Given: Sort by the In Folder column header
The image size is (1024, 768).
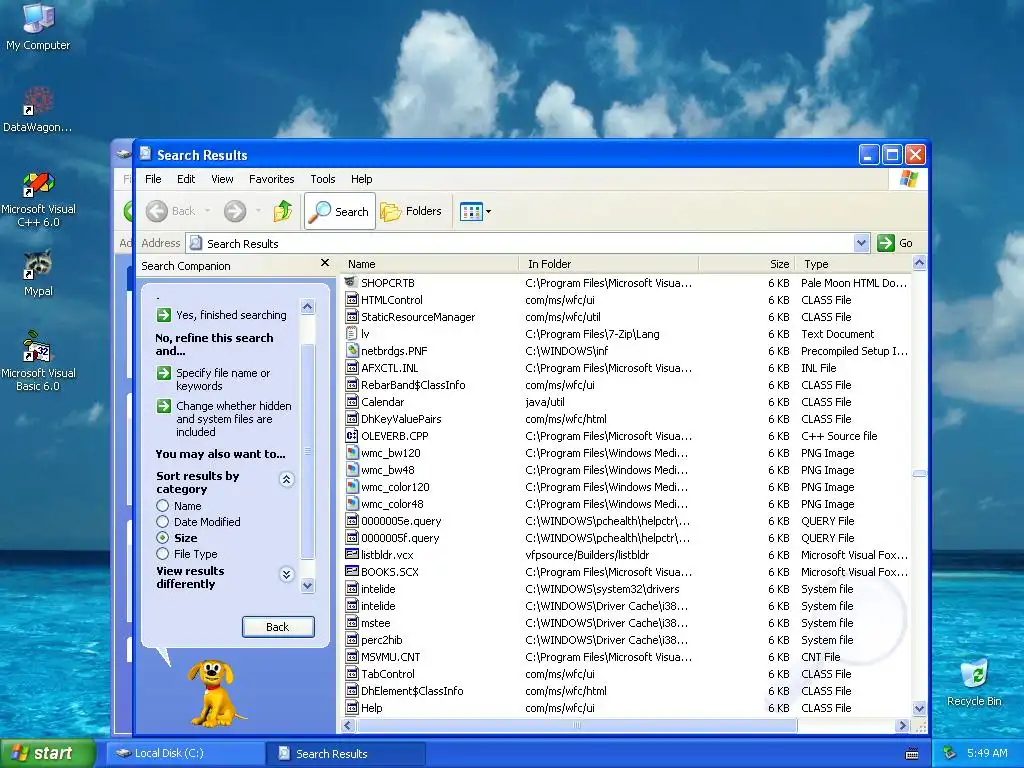Looking at the screenshot, I should click(608, 264).
